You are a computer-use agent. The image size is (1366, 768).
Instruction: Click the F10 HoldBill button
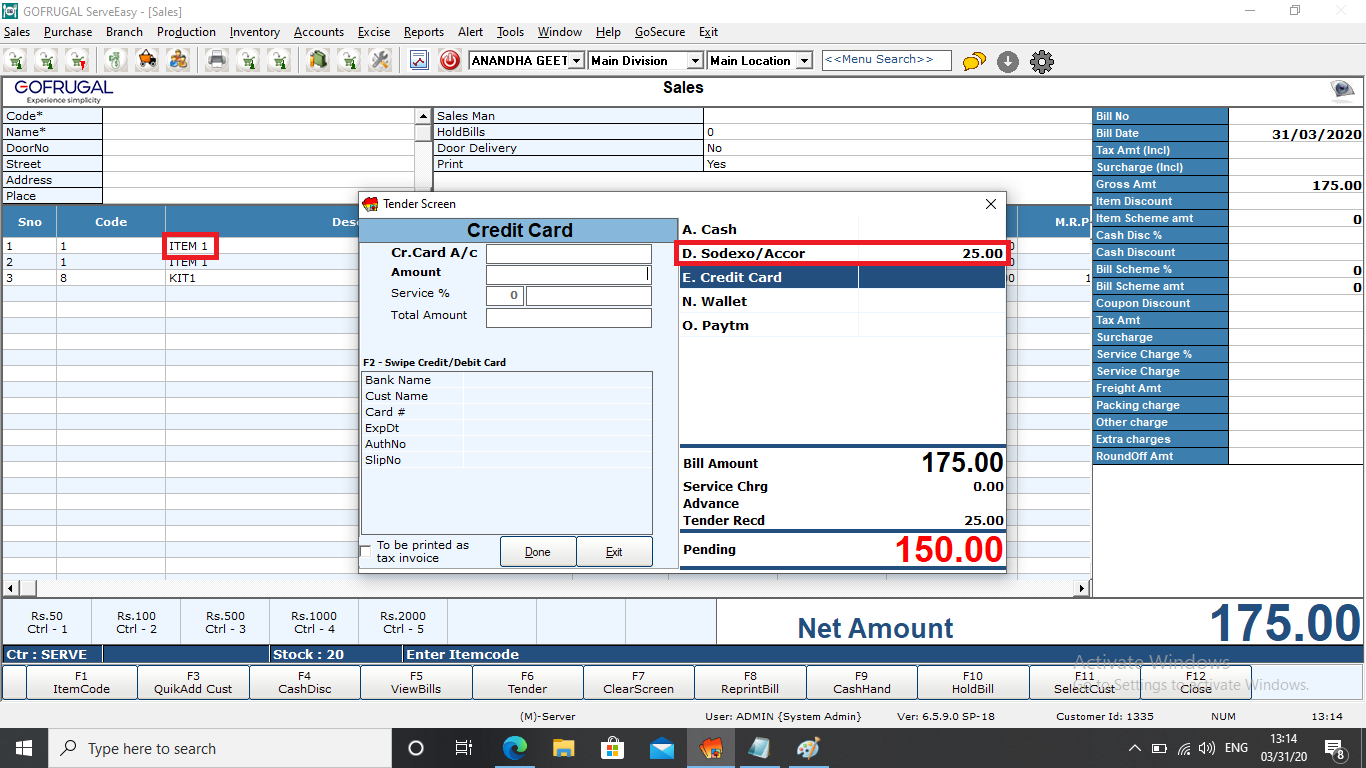[973, 682]
